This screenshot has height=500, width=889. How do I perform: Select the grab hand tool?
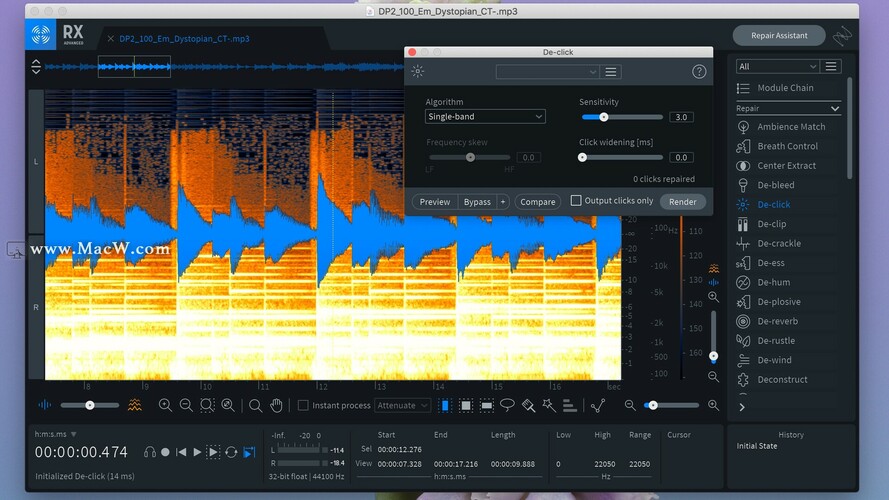[276, 405]
